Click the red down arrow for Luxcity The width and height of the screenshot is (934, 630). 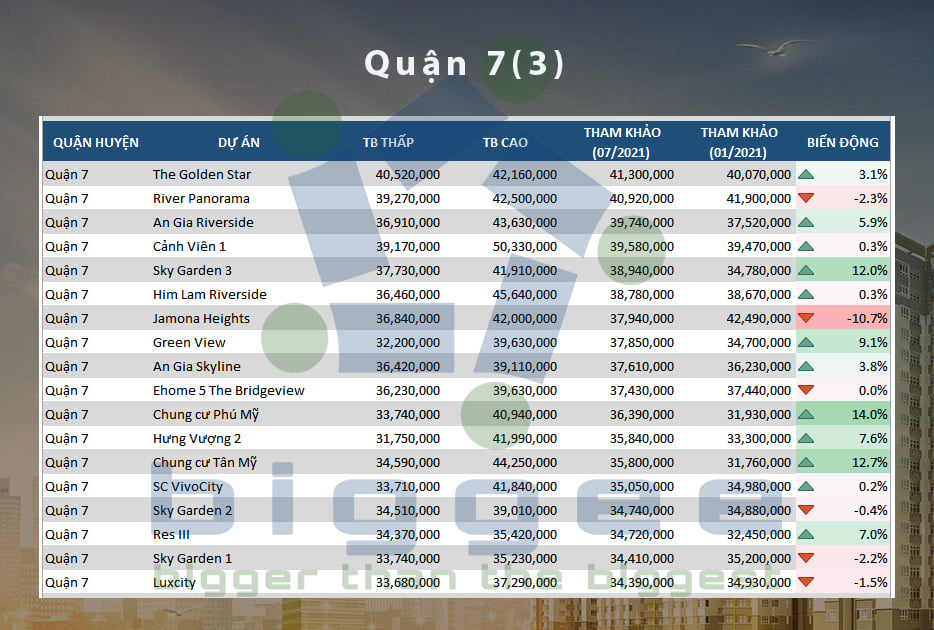pyautogui.click(x=806, y=583)
